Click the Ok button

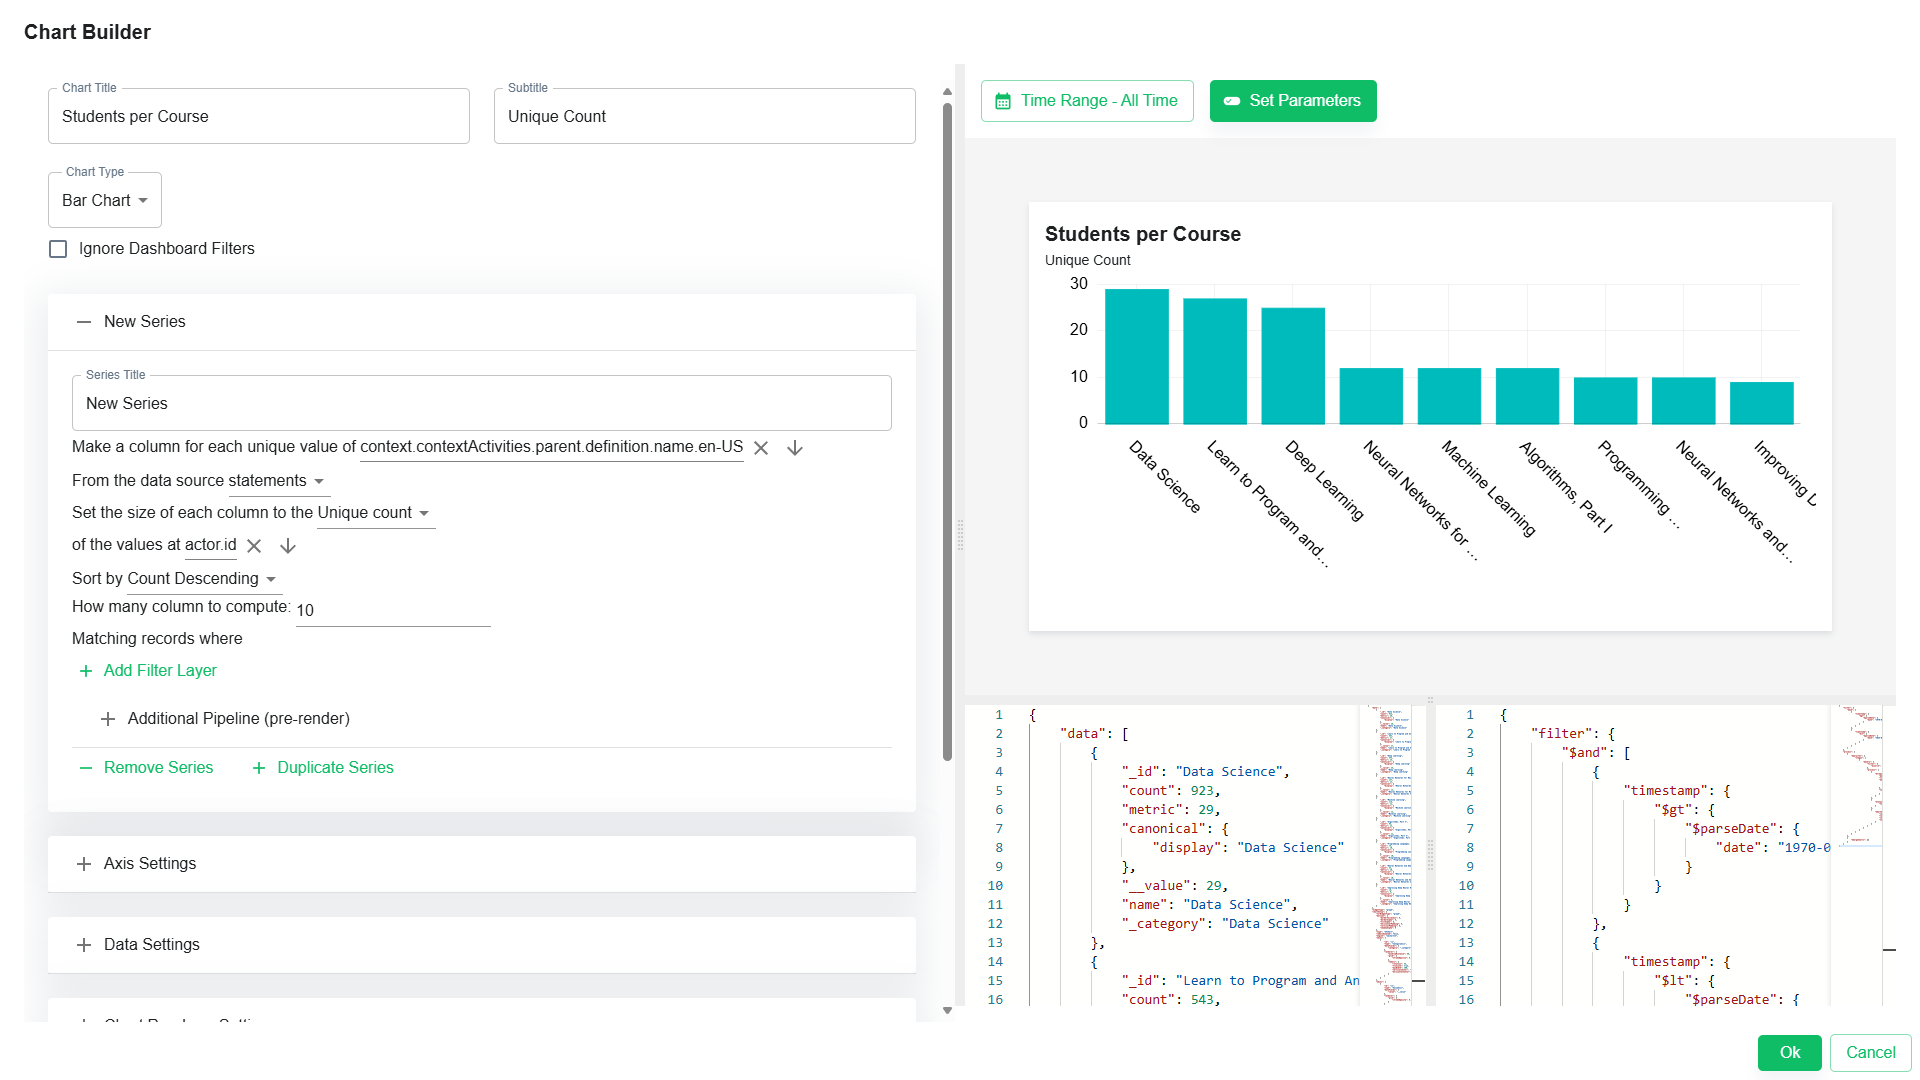(1789, 1052)
